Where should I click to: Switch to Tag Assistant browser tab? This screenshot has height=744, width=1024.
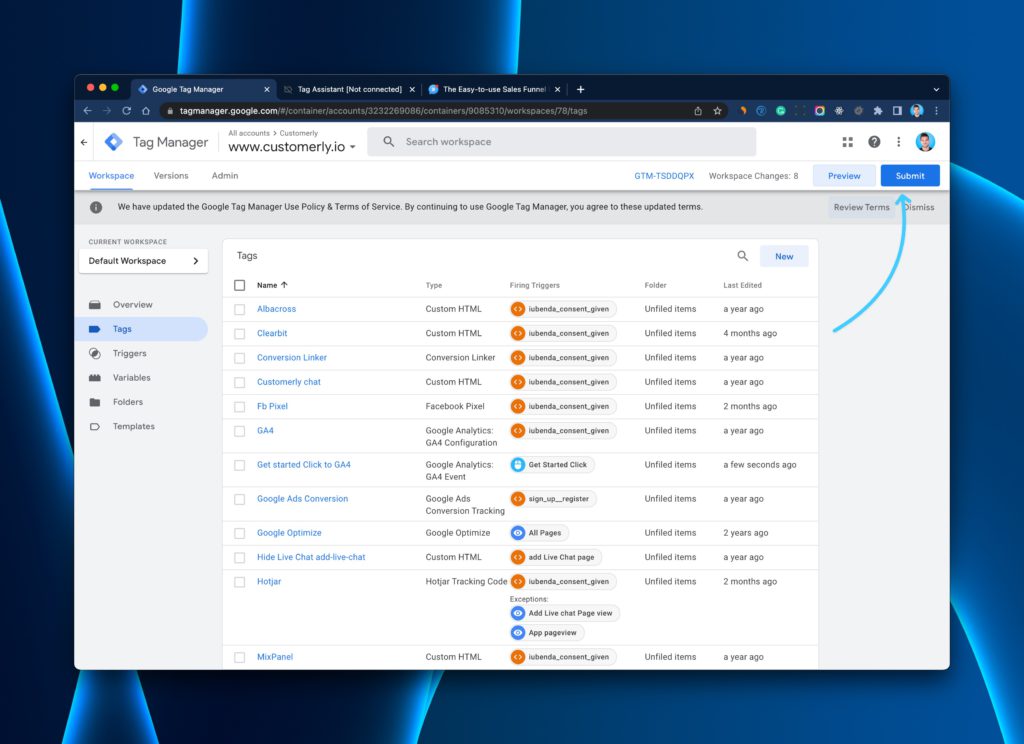[x=349, y=89]
